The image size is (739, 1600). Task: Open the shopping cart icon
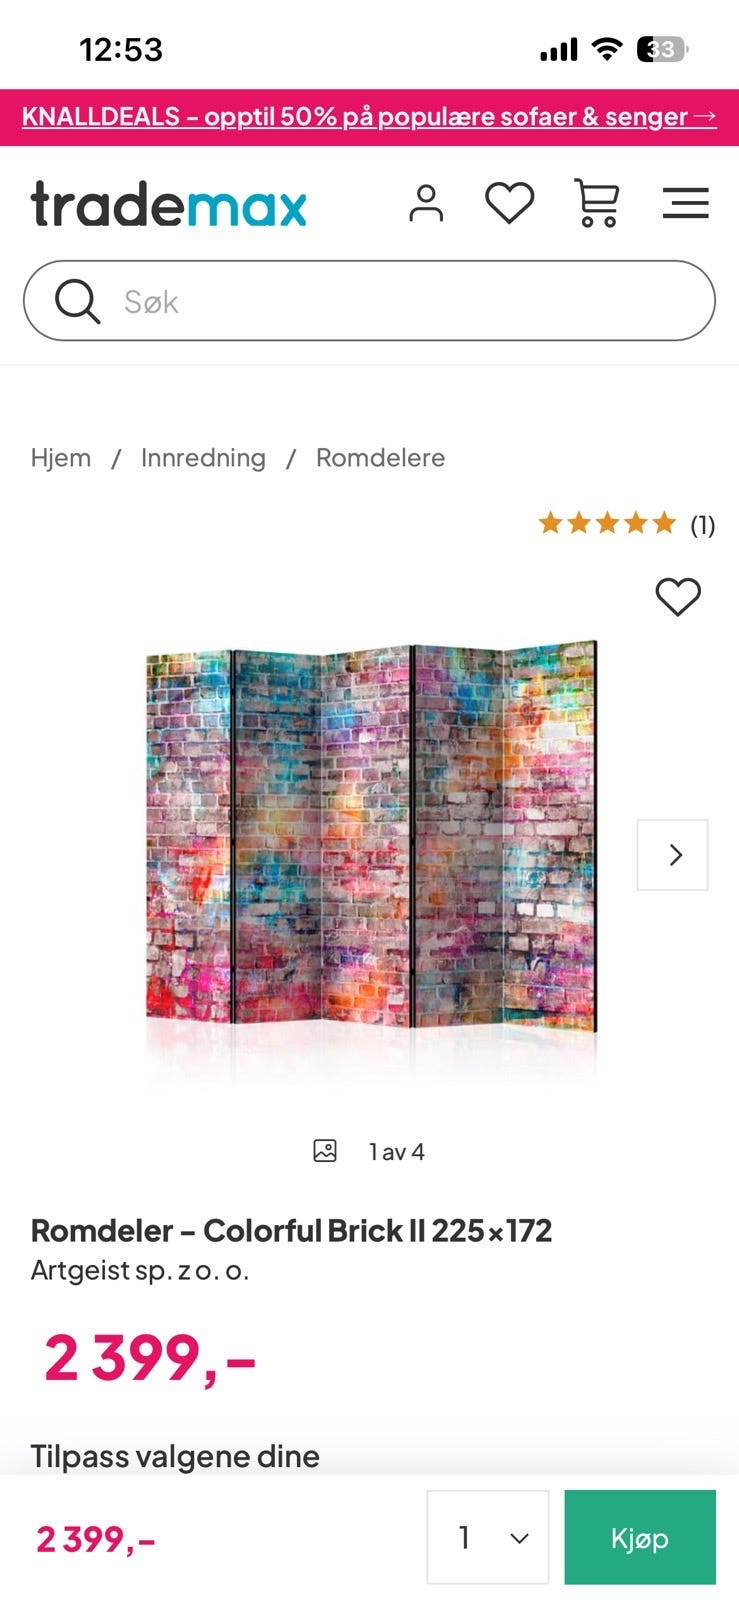pyautogui.click(x=597, y=203)
